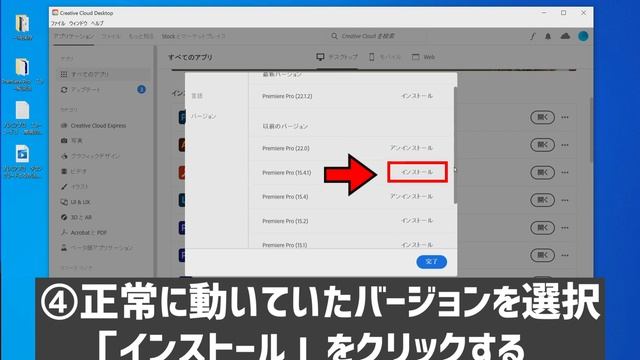Open the Fonts icon in the header
The height and width of the screenshot is (360, 640).
click(533, 36)
